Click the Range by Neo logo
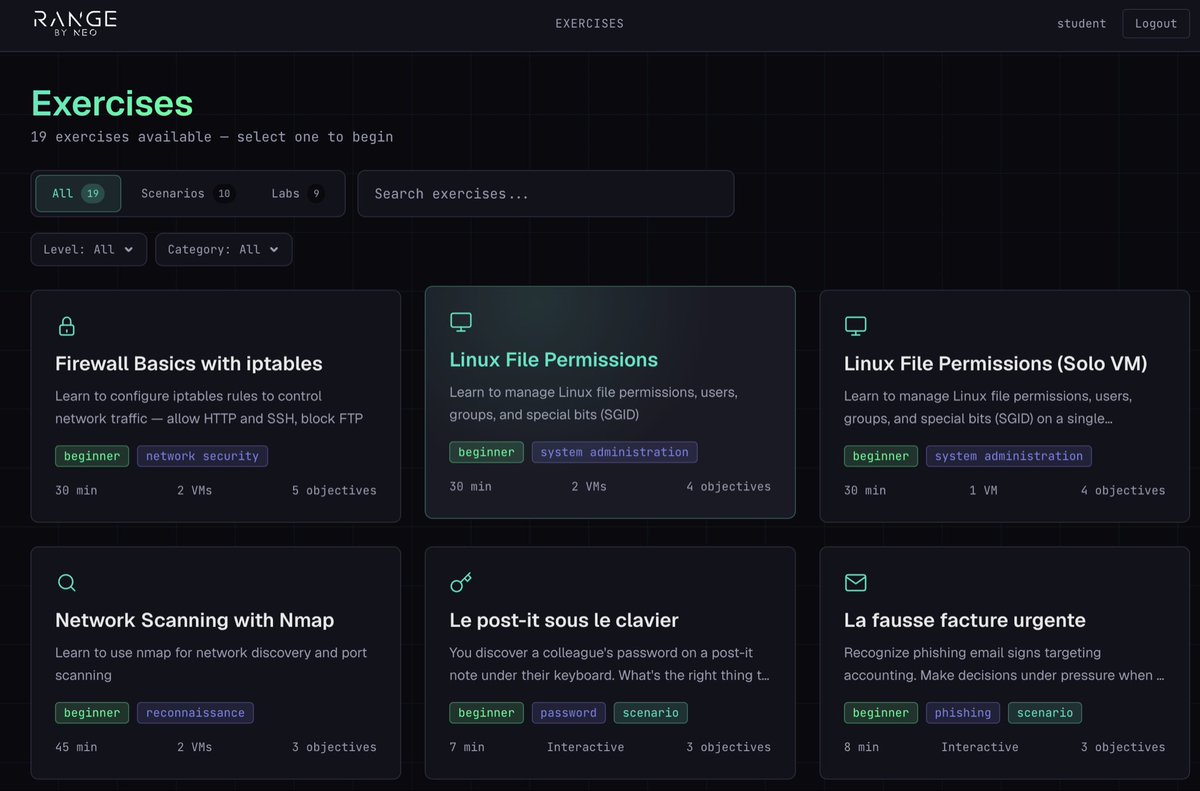 click(75, 23)
